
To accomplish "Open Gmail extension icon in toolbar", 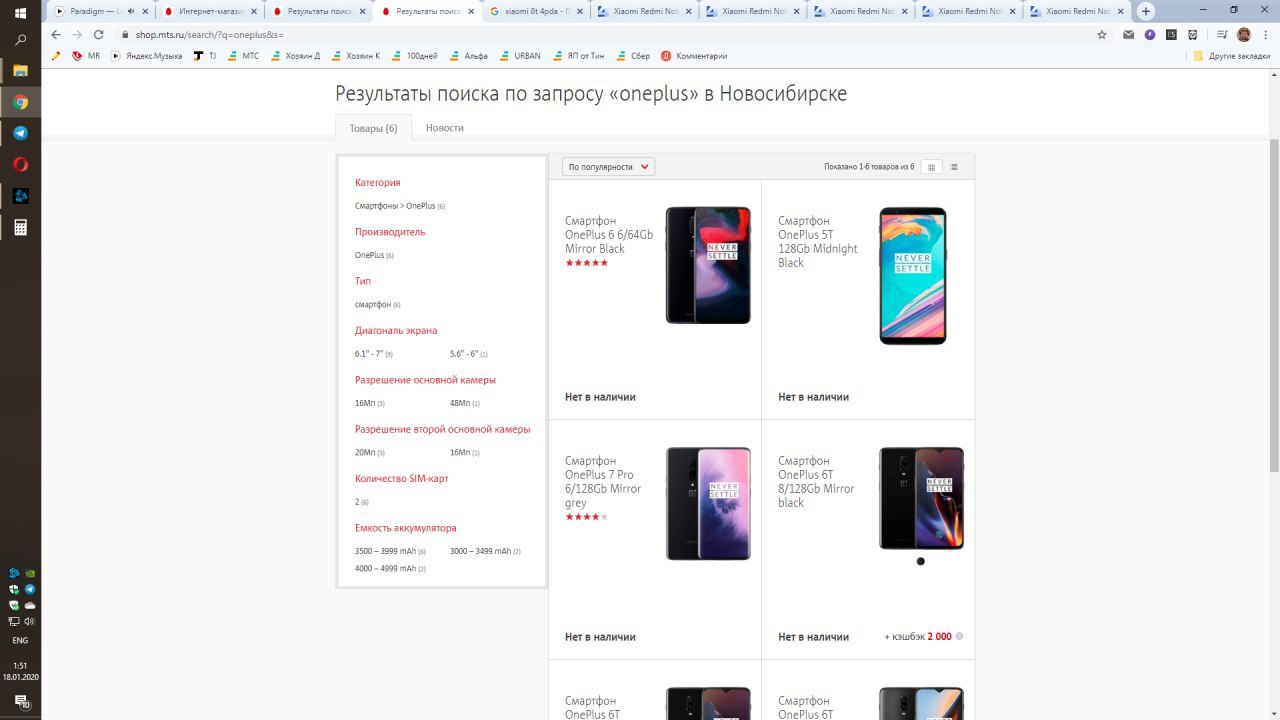I will (1129, 34).
